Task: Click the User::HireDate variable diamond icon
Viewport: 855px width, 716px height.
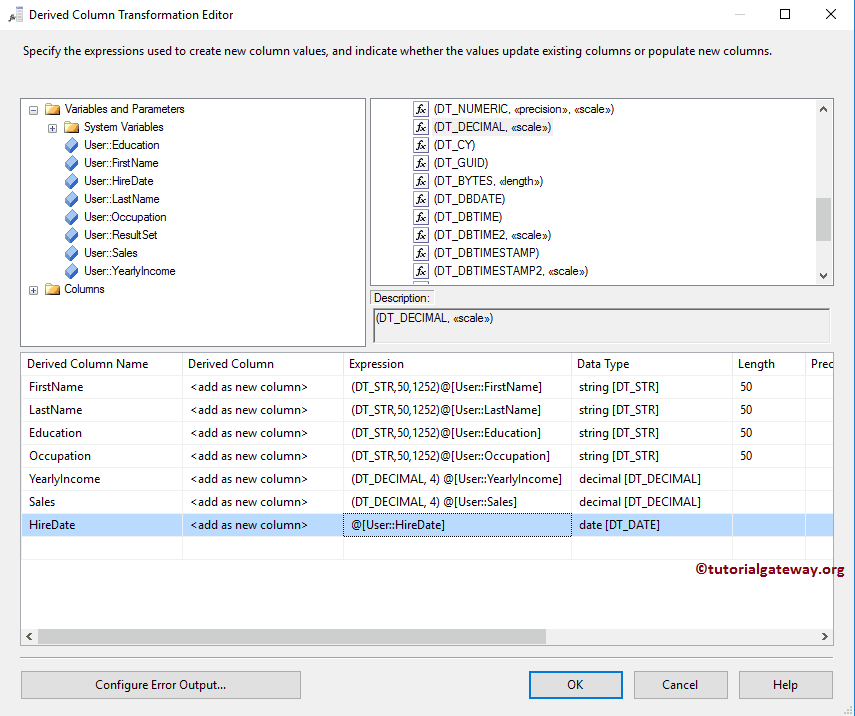Action: click(x=70, y=181)
